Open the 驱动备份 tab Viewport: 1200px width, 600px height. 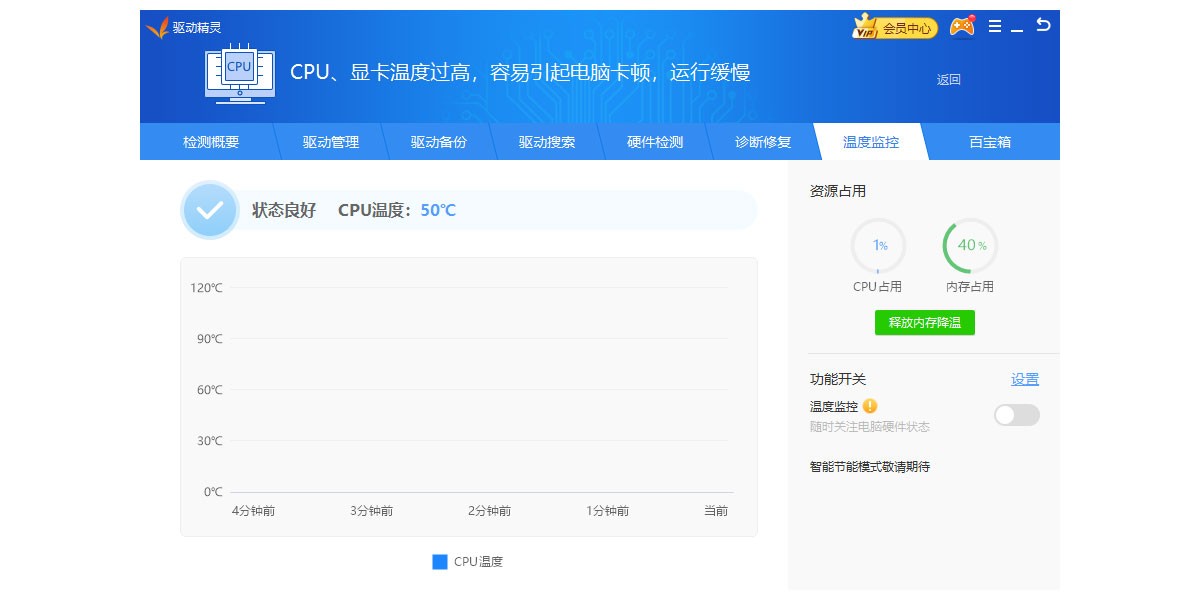[439, 142]
